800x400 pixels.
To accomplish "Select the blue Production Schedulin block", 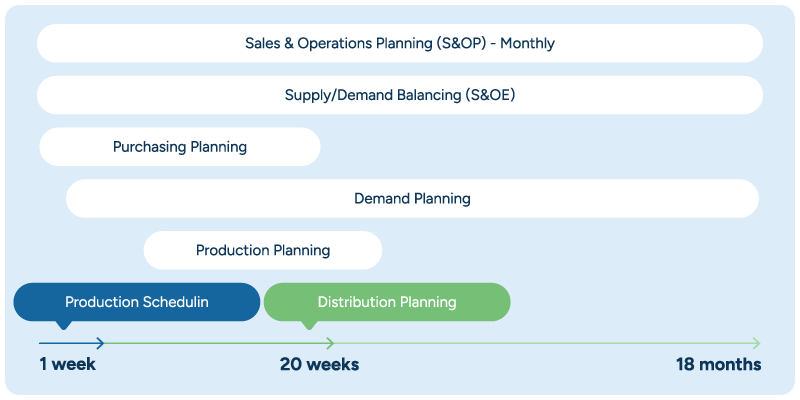I will (137, 302).
